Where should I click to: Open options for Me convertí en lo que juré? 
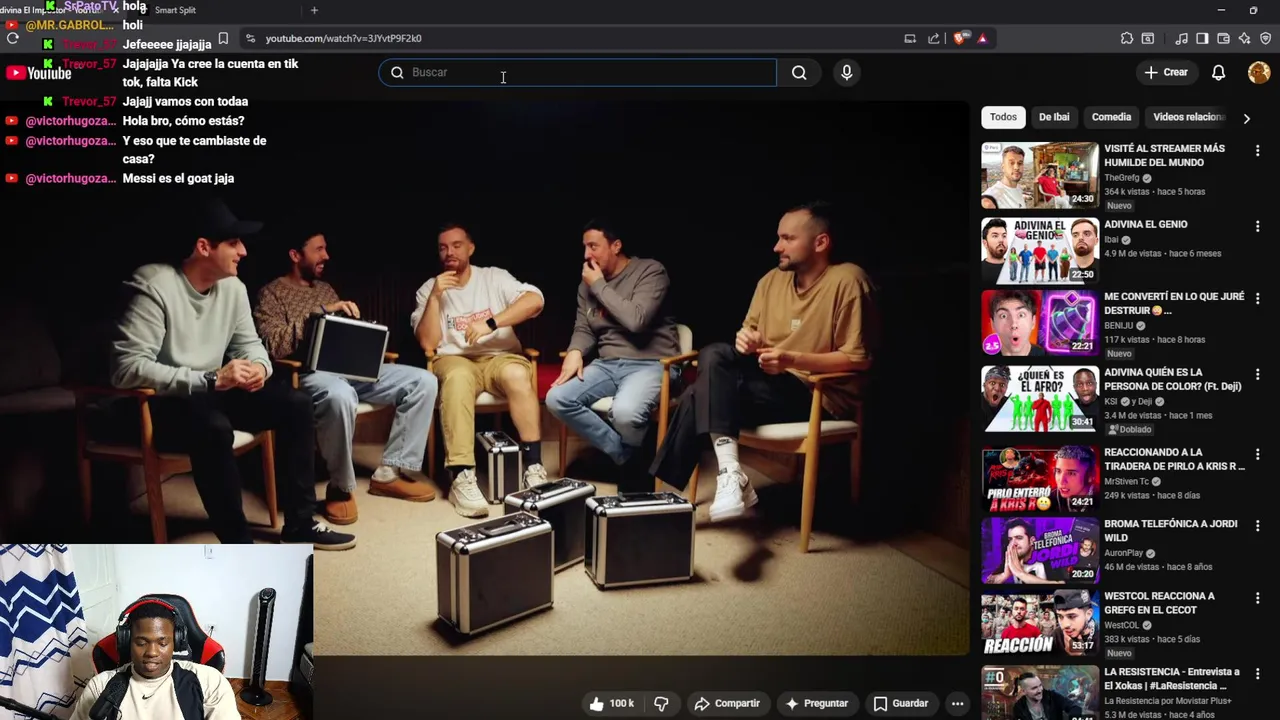(x=1257, y=298)
